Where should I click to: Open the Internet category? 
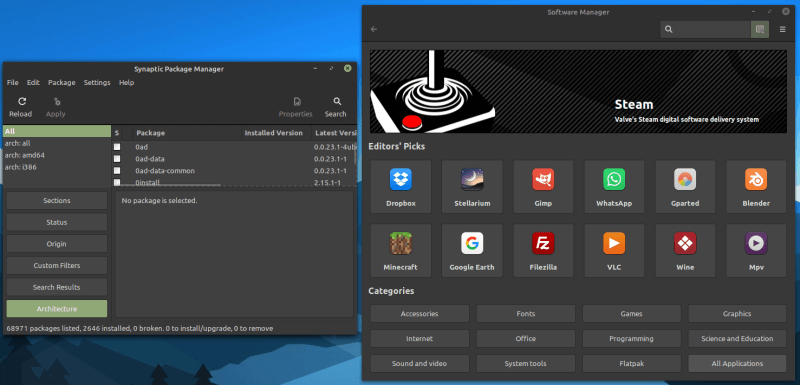click(x=419, y=339)
